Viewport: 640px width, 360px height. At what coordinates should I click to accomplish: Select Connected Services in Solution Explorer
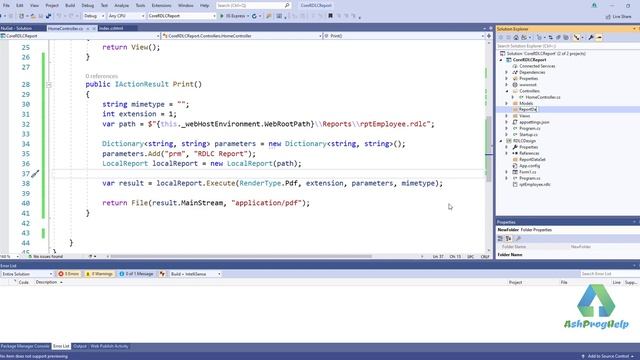pyautogui.click(x=537, y=66)
